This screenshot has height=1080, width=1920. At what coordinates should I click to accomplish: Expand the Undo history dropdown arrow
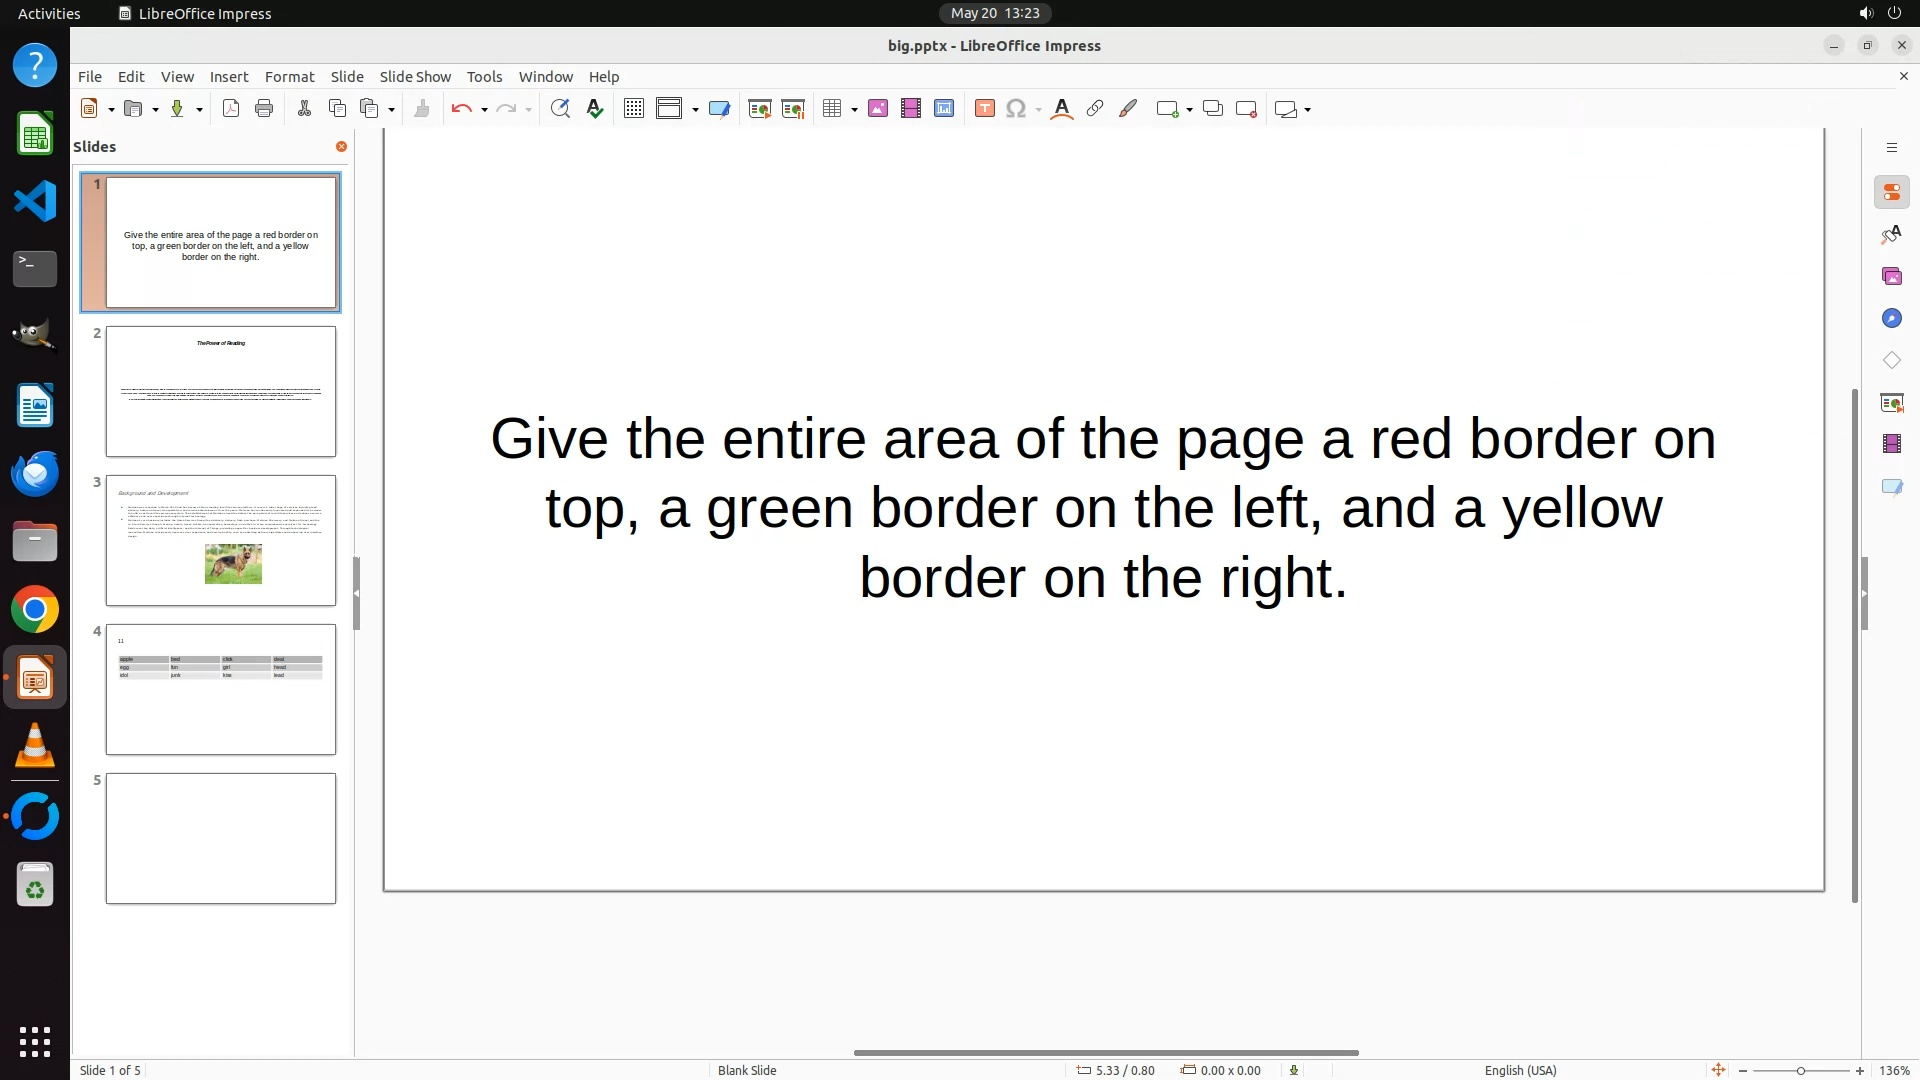[484, 110]
